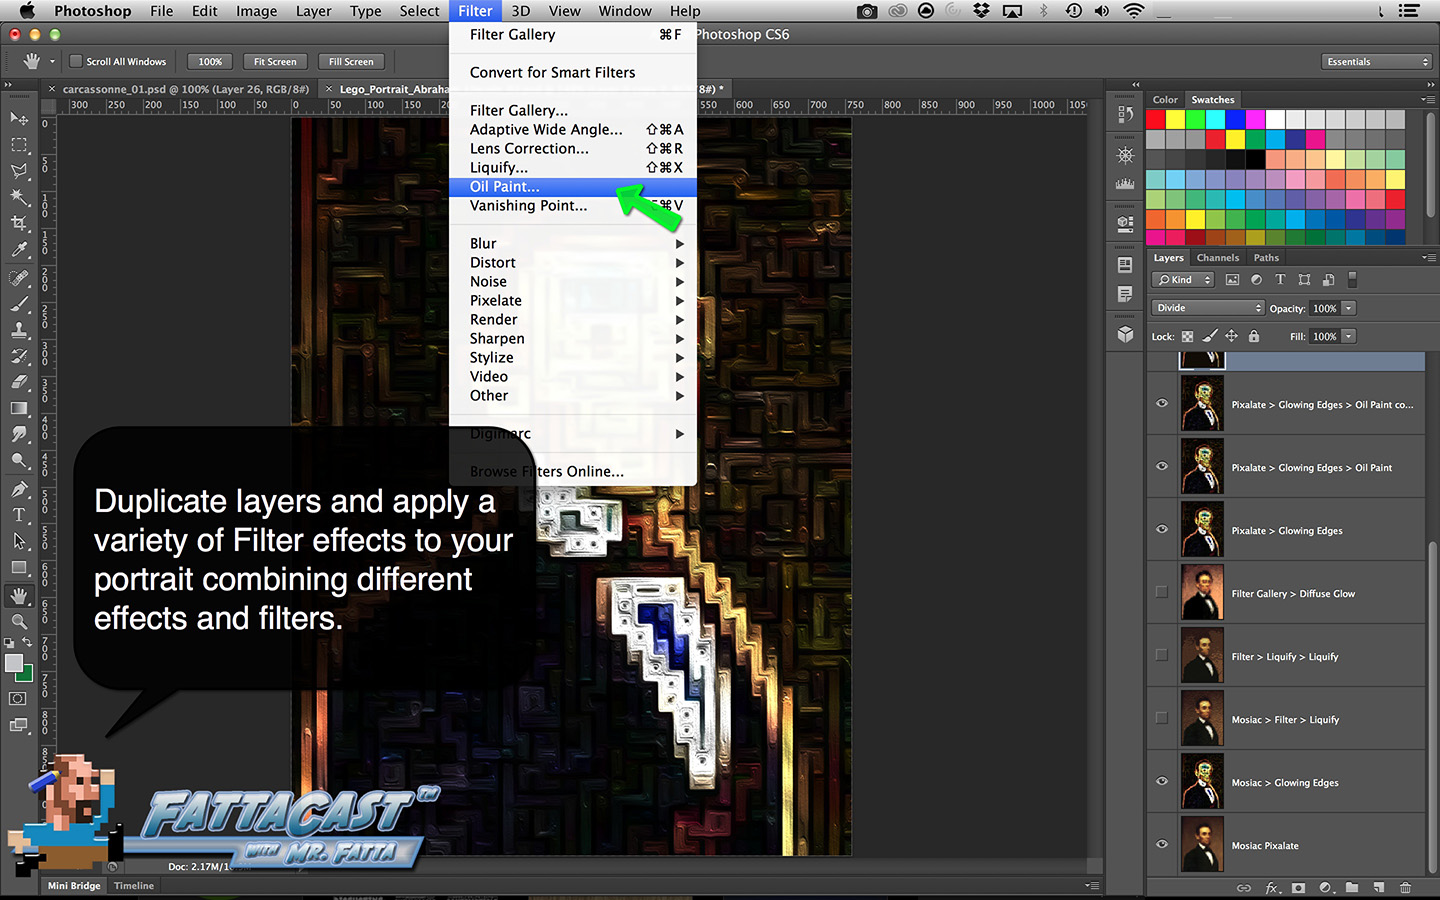The width and height of the screenshot is (1440, 900).
Task: Click the link layers icon
Action: point(1244,888)
